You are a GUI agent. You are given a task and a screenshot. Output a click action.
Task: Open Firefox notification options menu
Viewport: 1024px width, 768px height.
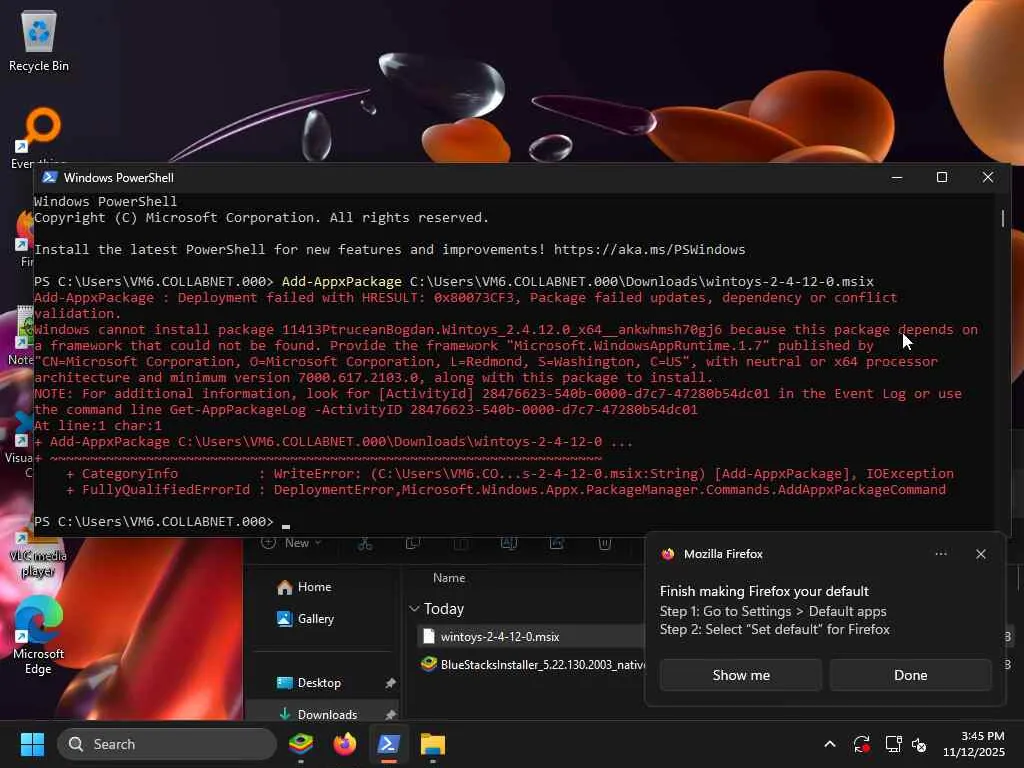(940, 554)
